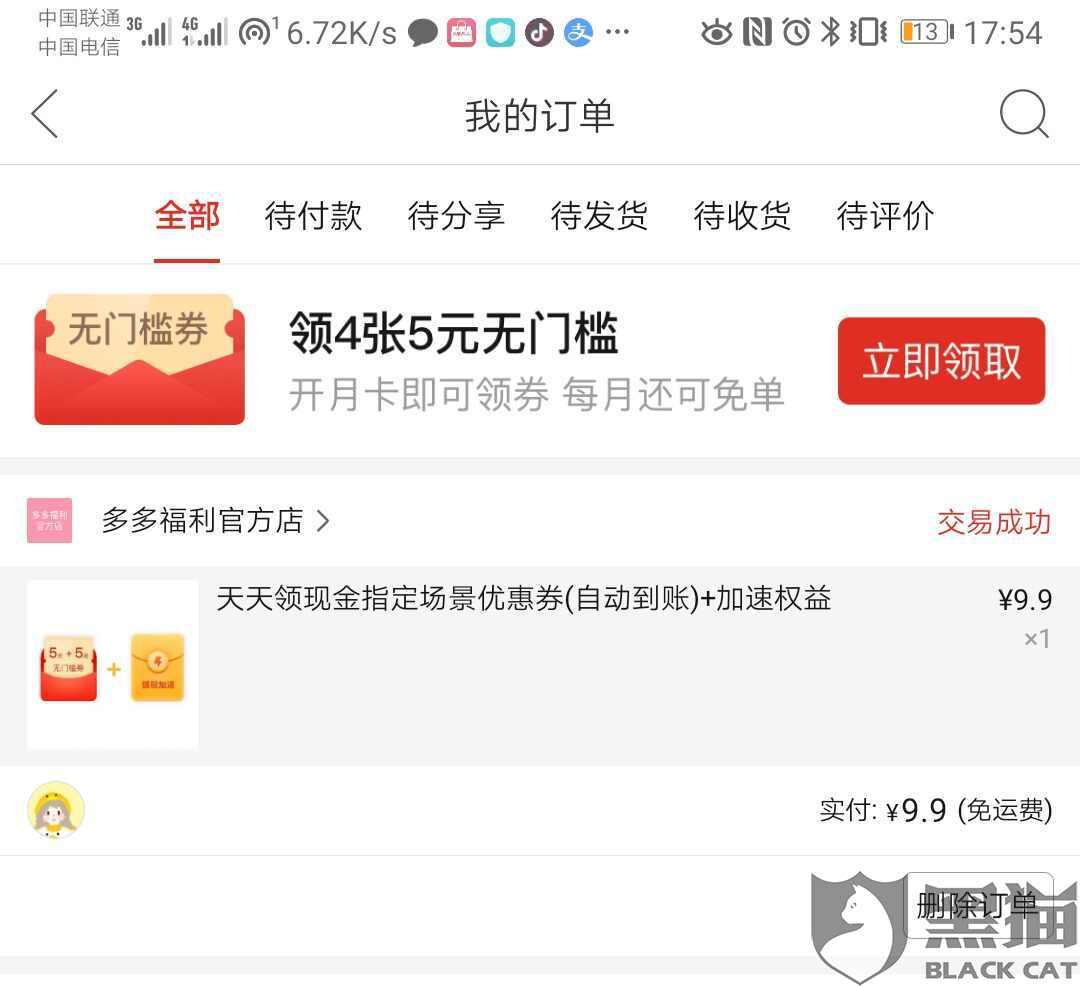Select the 全部 orders tab
This screenshot has width=1080, height=986.
(x=187, y=216)
